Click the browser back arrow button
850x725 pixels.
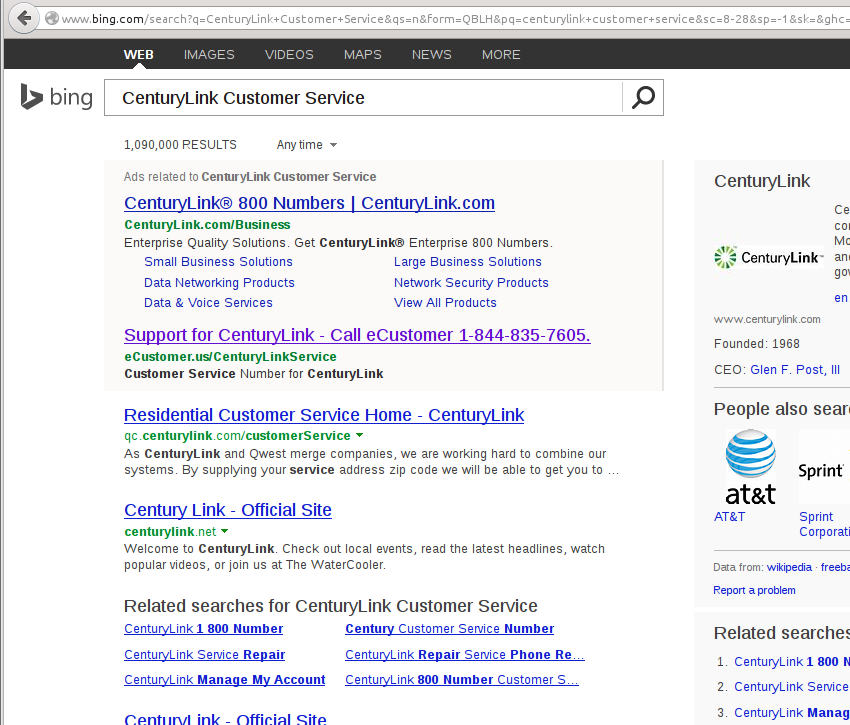pos(24,18)
